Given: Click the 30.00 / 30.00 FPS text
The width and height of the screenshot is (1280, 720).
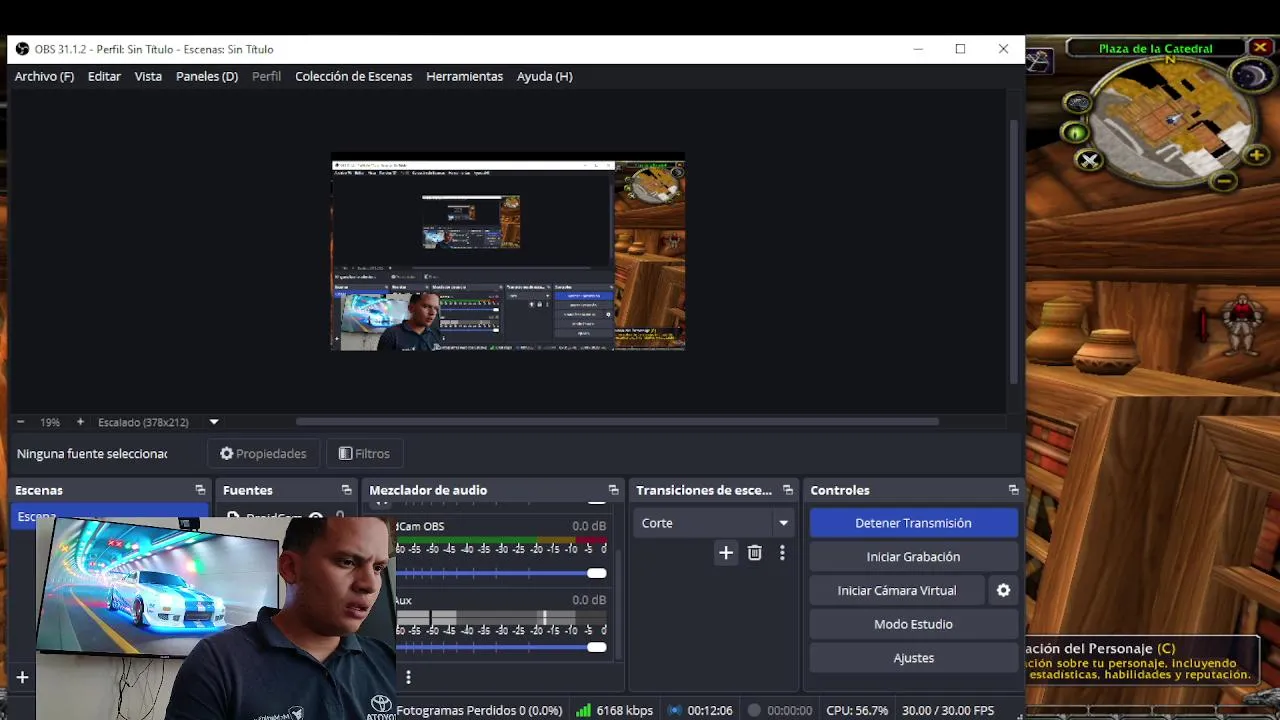Looking at the screenshot, I should point(948,710).
